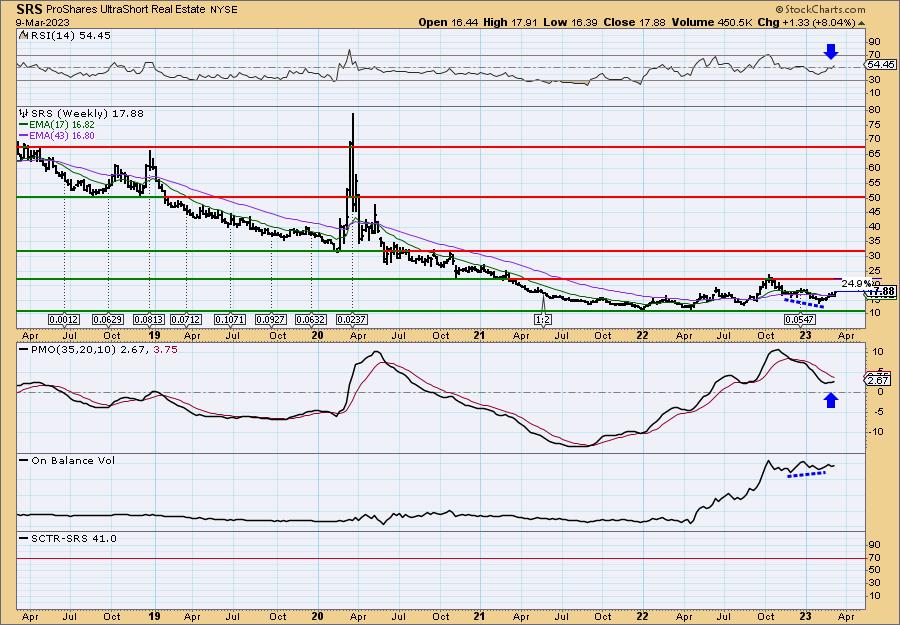Click the 'RSI(14) 54.45' panel label
The width and height of the screenshot is (900, 625).
(x=69, y=36)
